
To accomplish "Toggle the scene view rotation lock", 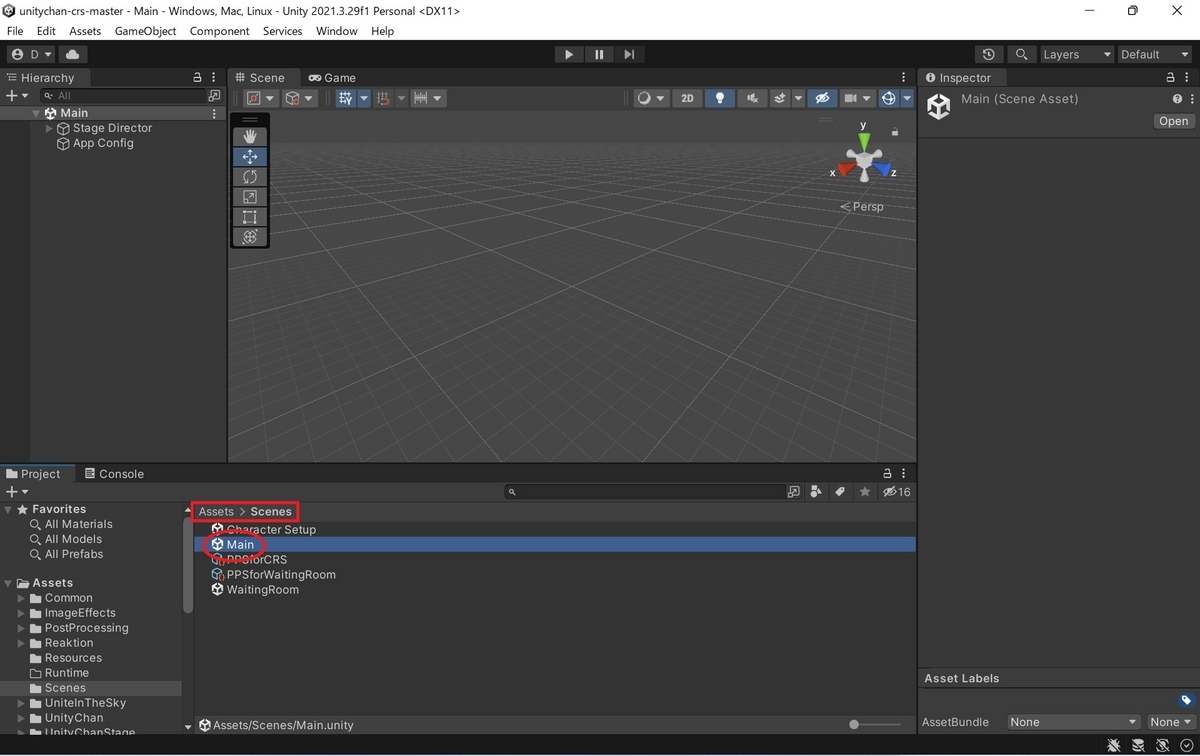I will tap(895, 132).
